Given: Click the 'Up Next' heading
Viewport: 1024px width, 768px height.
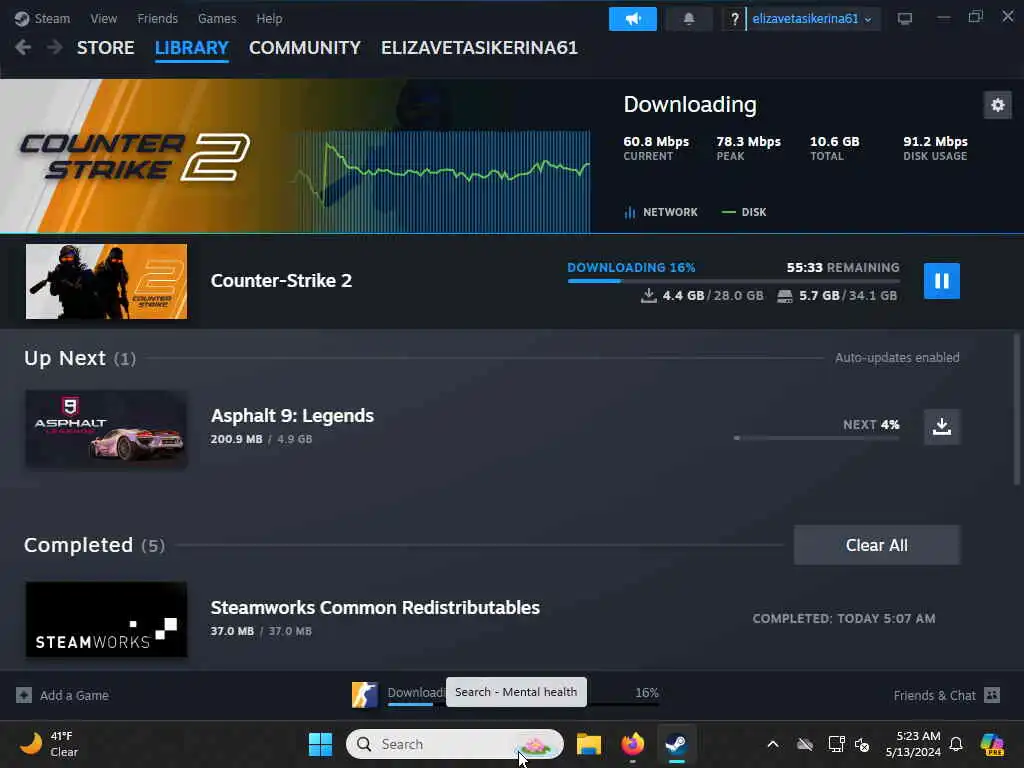Looking at the screenshot, I should pyautogui.click(x=65, y=359).
